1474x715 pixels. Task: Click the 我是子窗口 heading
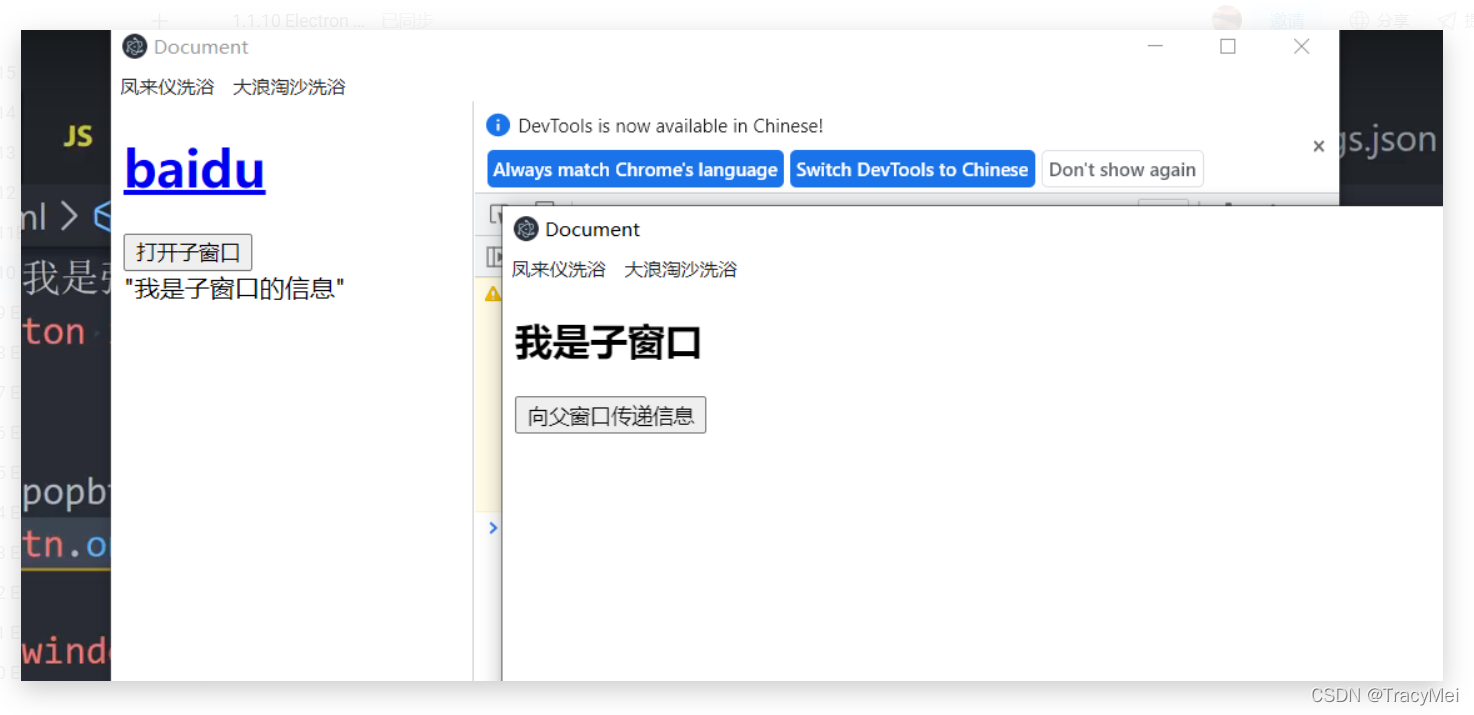coord(607,343)
